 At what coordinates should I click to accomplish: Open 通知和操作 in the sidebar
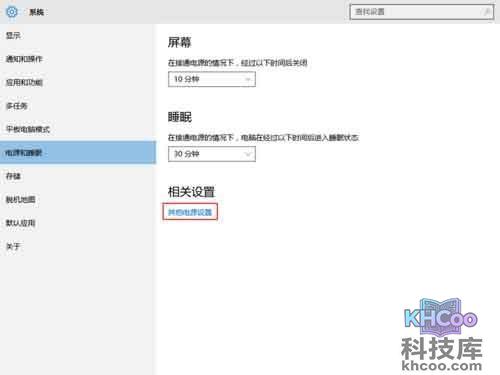click(24, 59)
